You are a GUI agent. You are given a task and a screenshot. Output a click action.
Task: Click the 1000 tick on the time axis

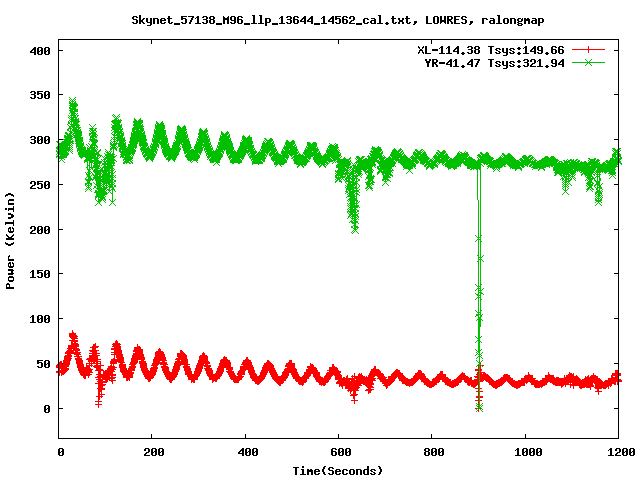tap(528, 452)
